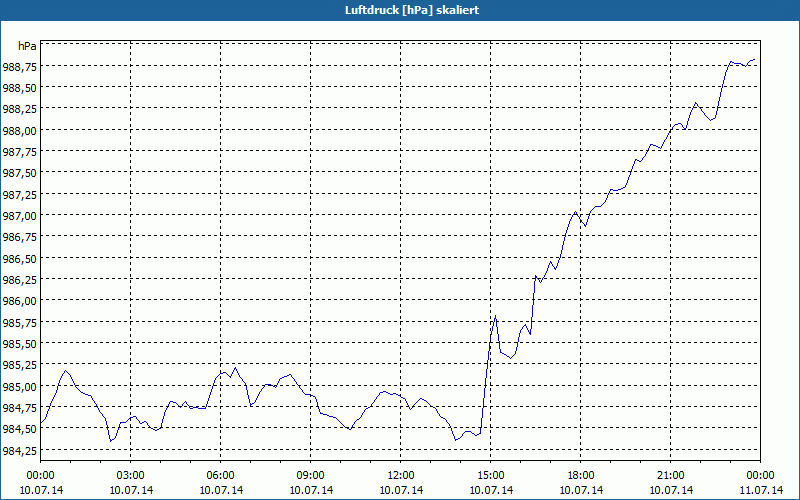Click the 985,25 y-axis label
The image size is (800, 500).
coord(20,365)
